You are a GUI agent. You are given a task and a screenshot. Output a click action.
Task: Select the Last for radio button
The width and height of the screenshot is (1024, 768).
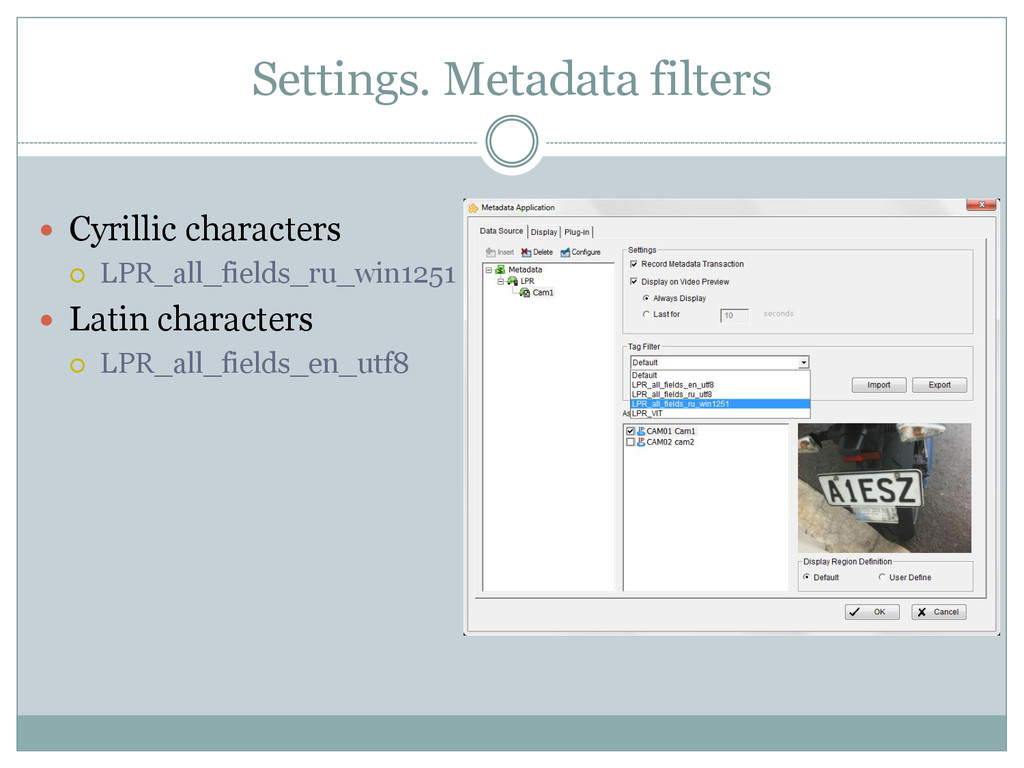646,314
